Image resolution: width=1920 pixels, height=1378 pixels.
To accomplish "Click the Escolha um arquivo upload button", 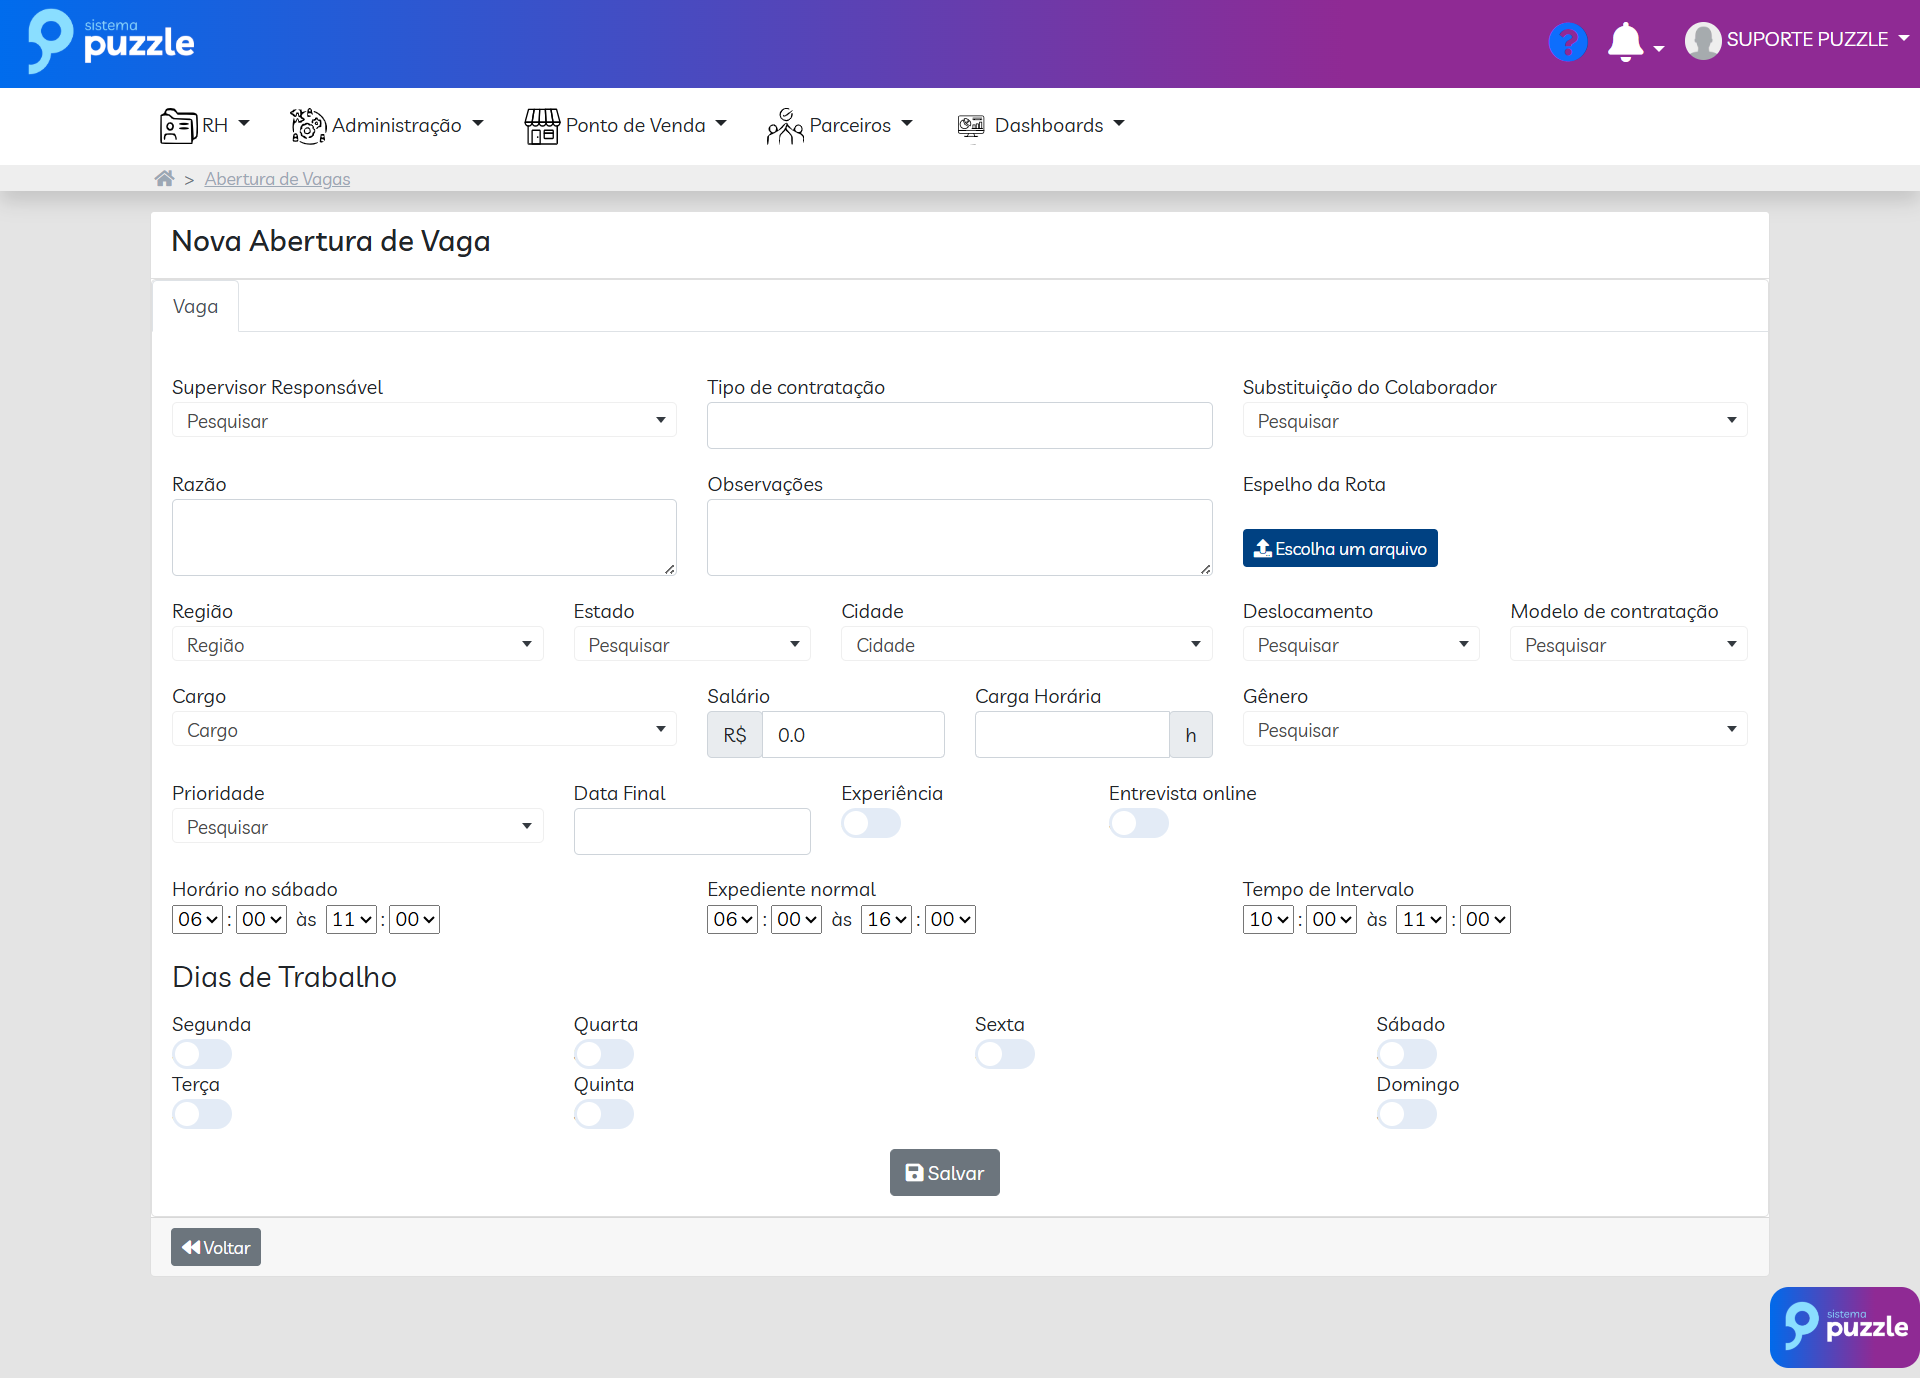I will (1339, 548).
